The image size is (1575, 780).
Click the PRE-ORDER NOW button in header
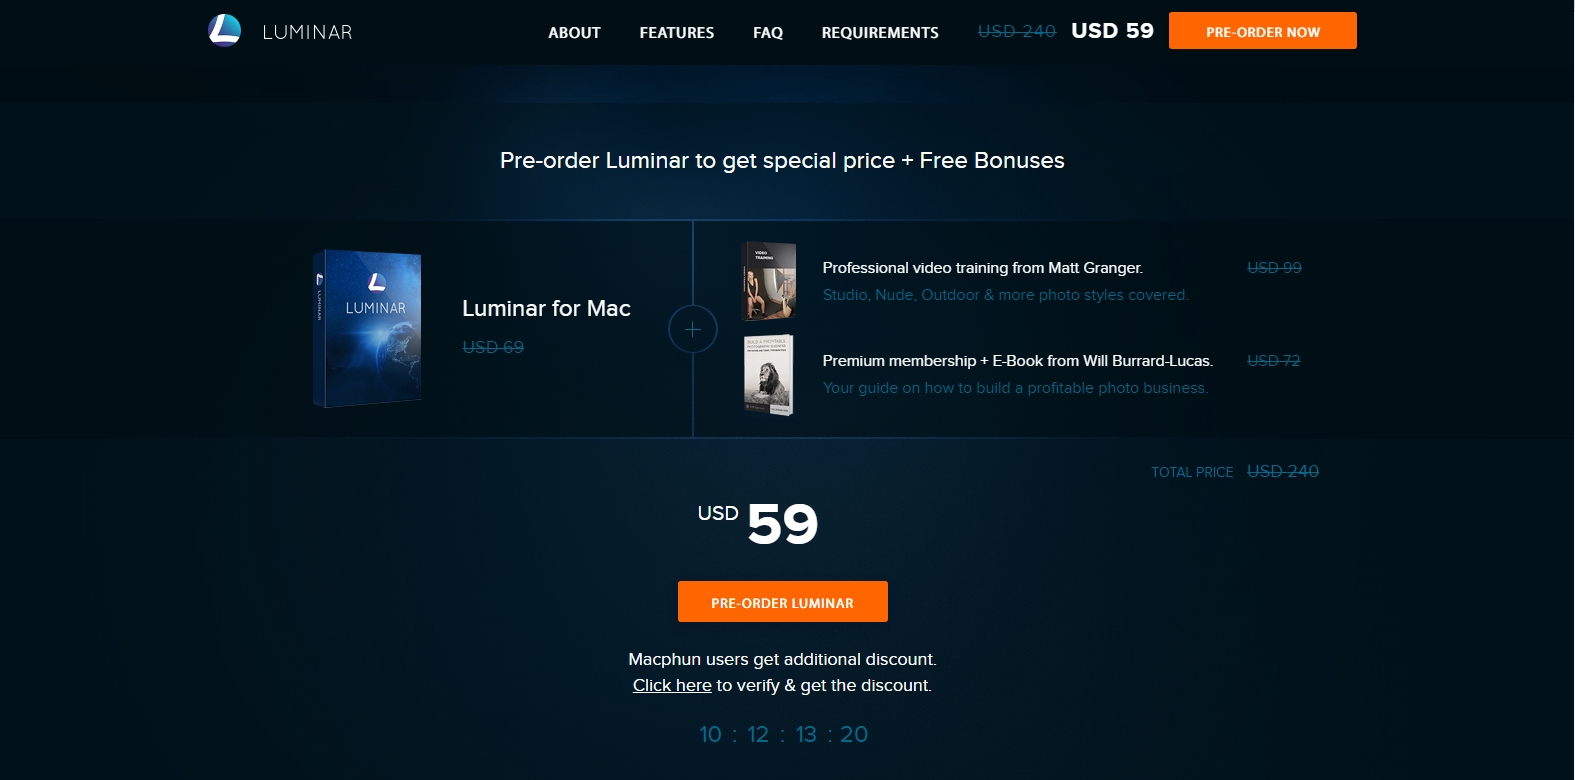pos(1263,31)
